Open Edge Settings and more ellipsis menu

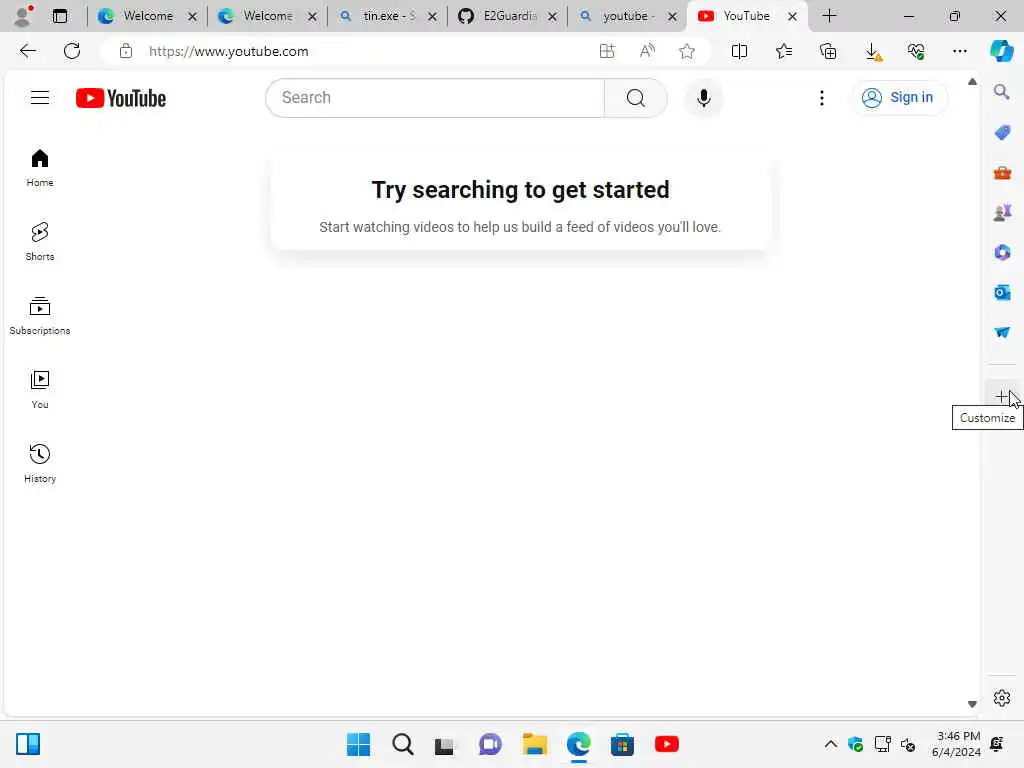[959, 52]
